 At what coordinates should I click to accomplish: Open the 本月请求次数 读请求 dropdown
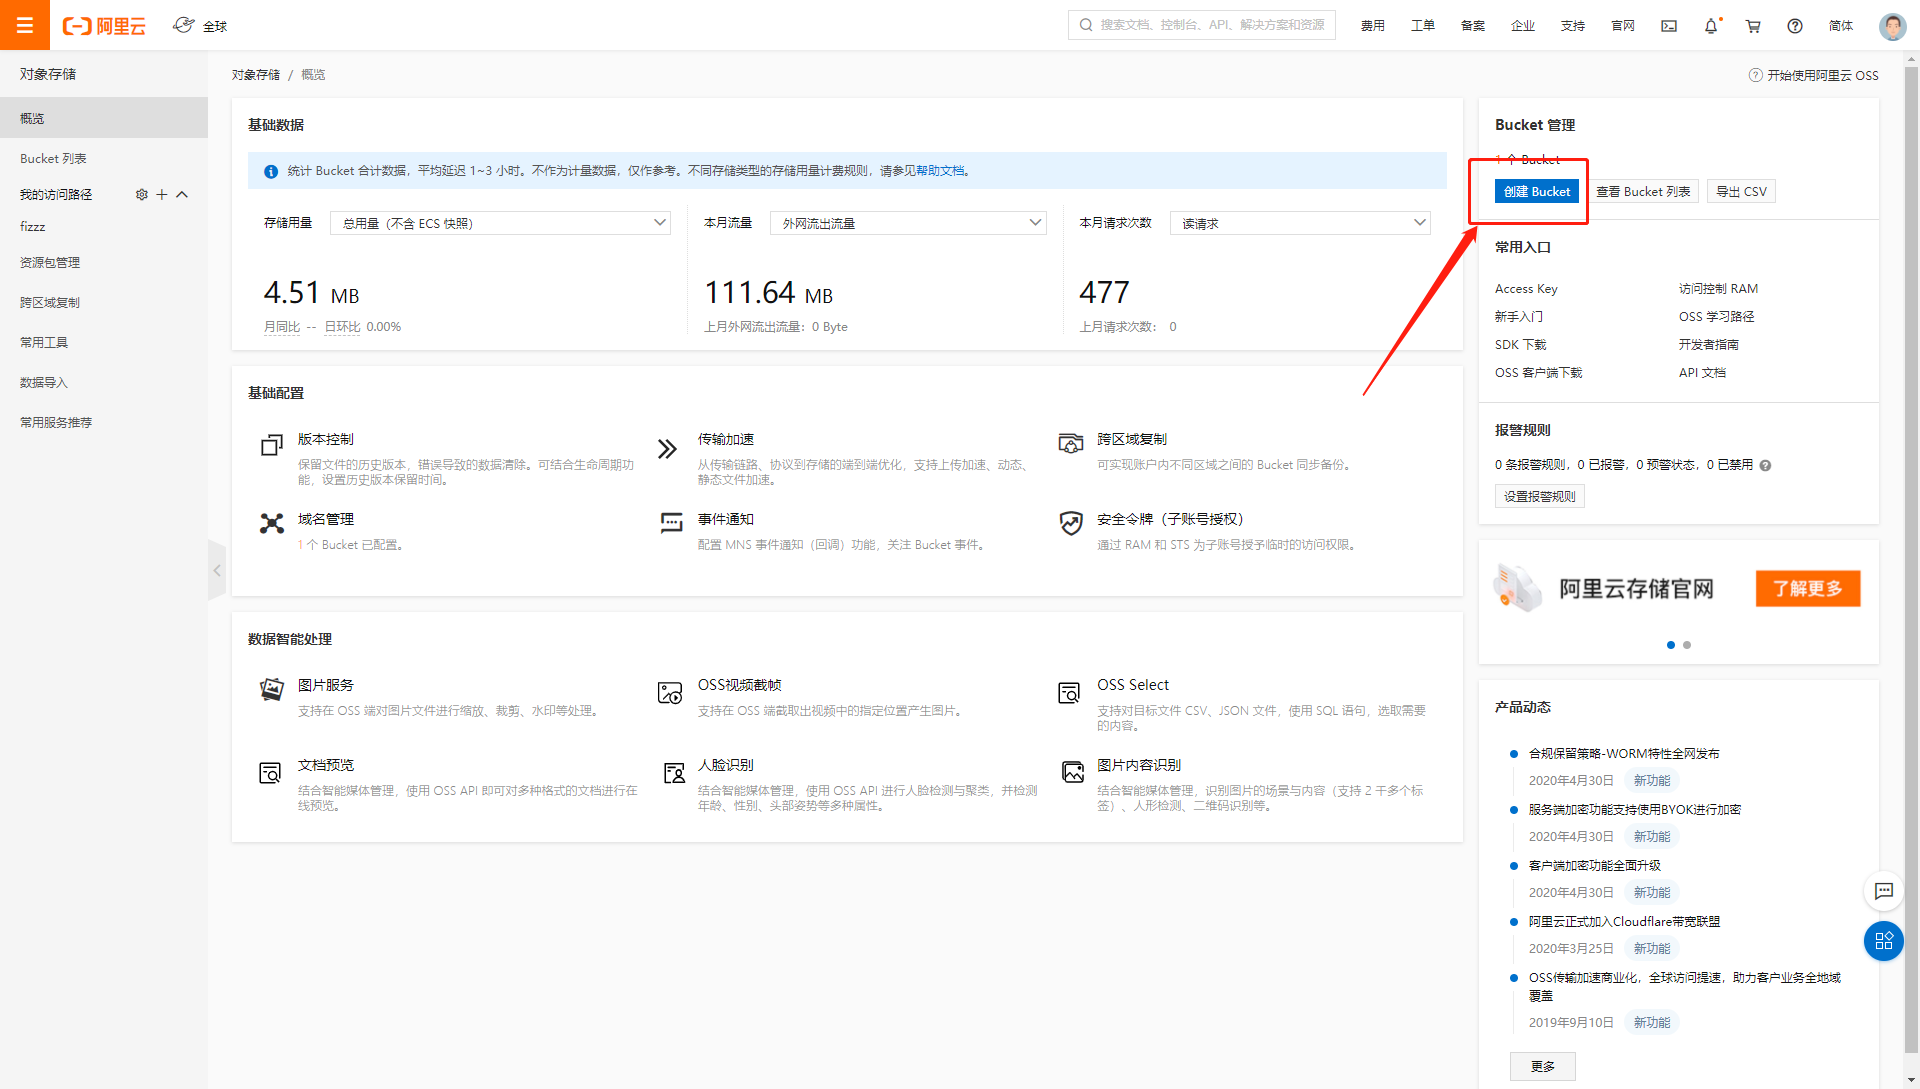pyautogui.click(x=1300, y=223)
